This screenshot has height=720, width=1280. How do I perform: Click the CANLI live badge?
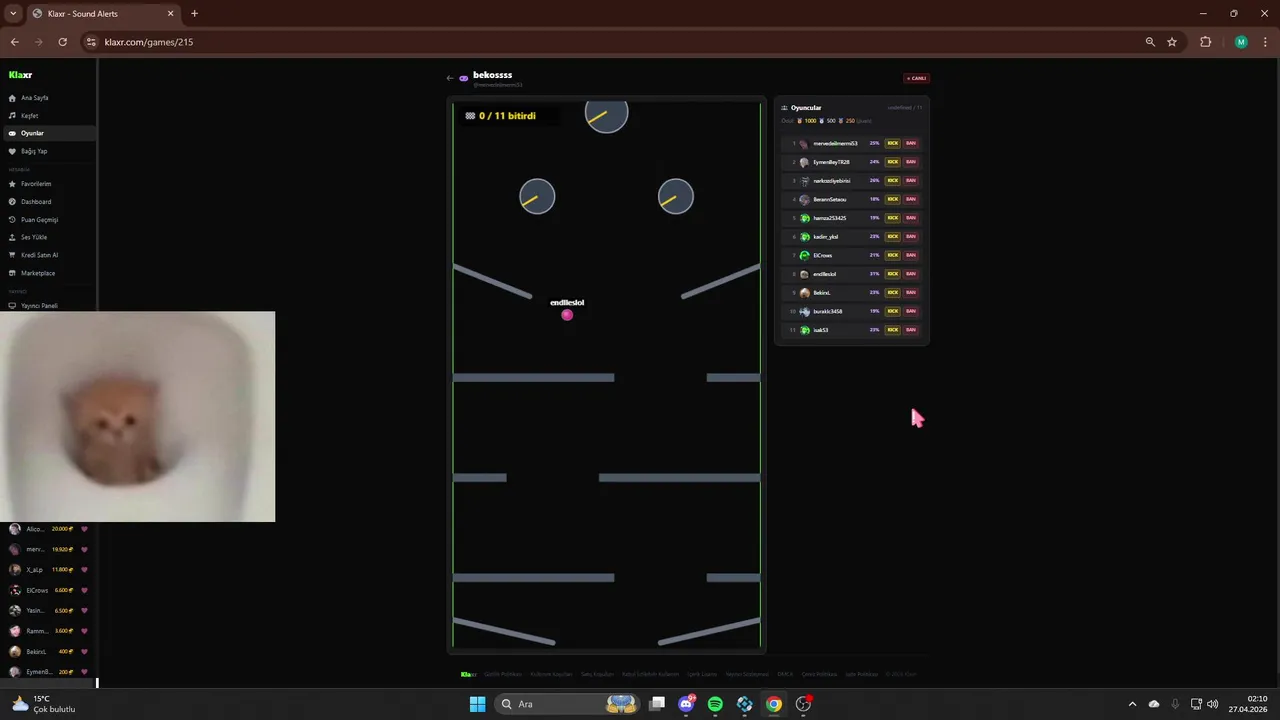click(x=916, y=78)
